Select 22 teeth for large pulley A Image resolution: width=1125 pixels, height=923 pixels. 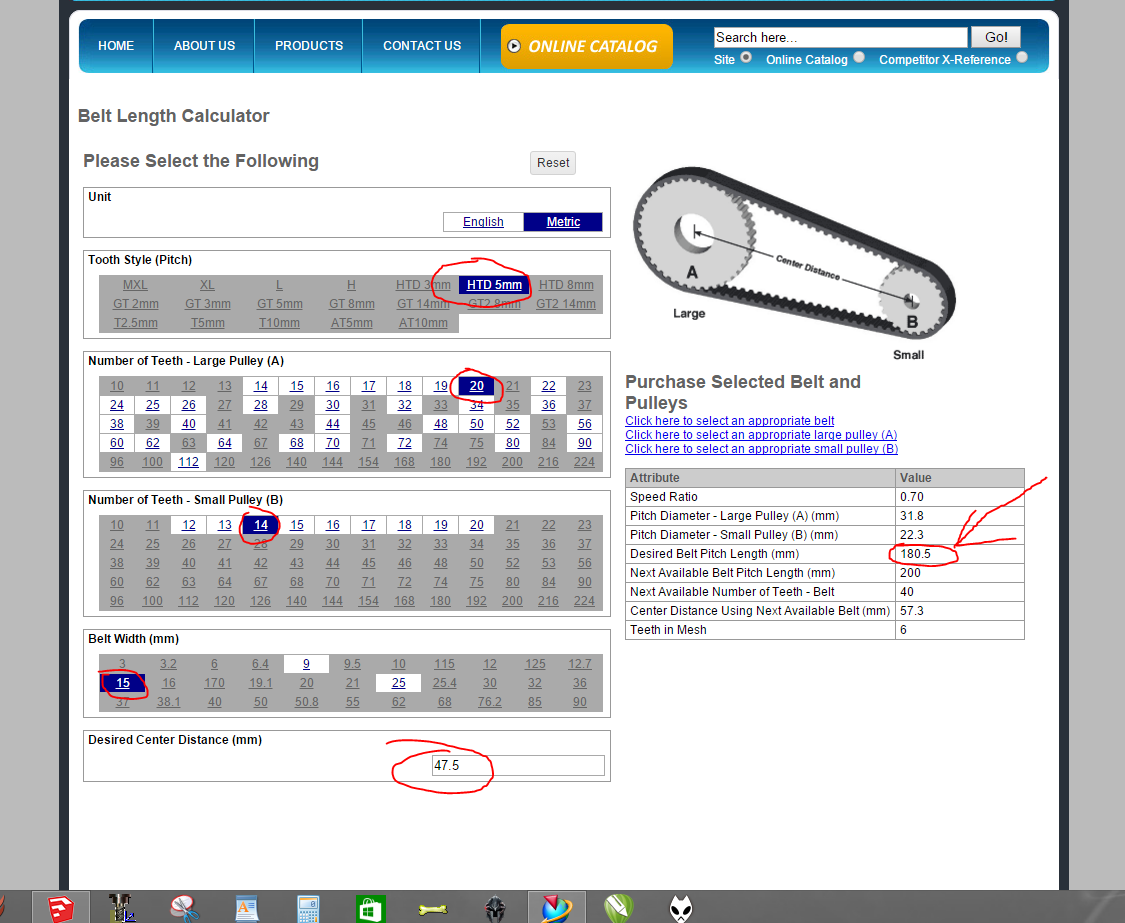coord(549,386)
